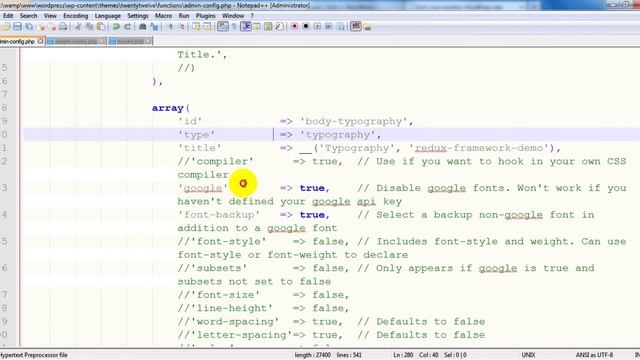This screenshot has width=640, height=360.
Task: Click the Save All toolbar icon
Action: (x=29, y=27)
